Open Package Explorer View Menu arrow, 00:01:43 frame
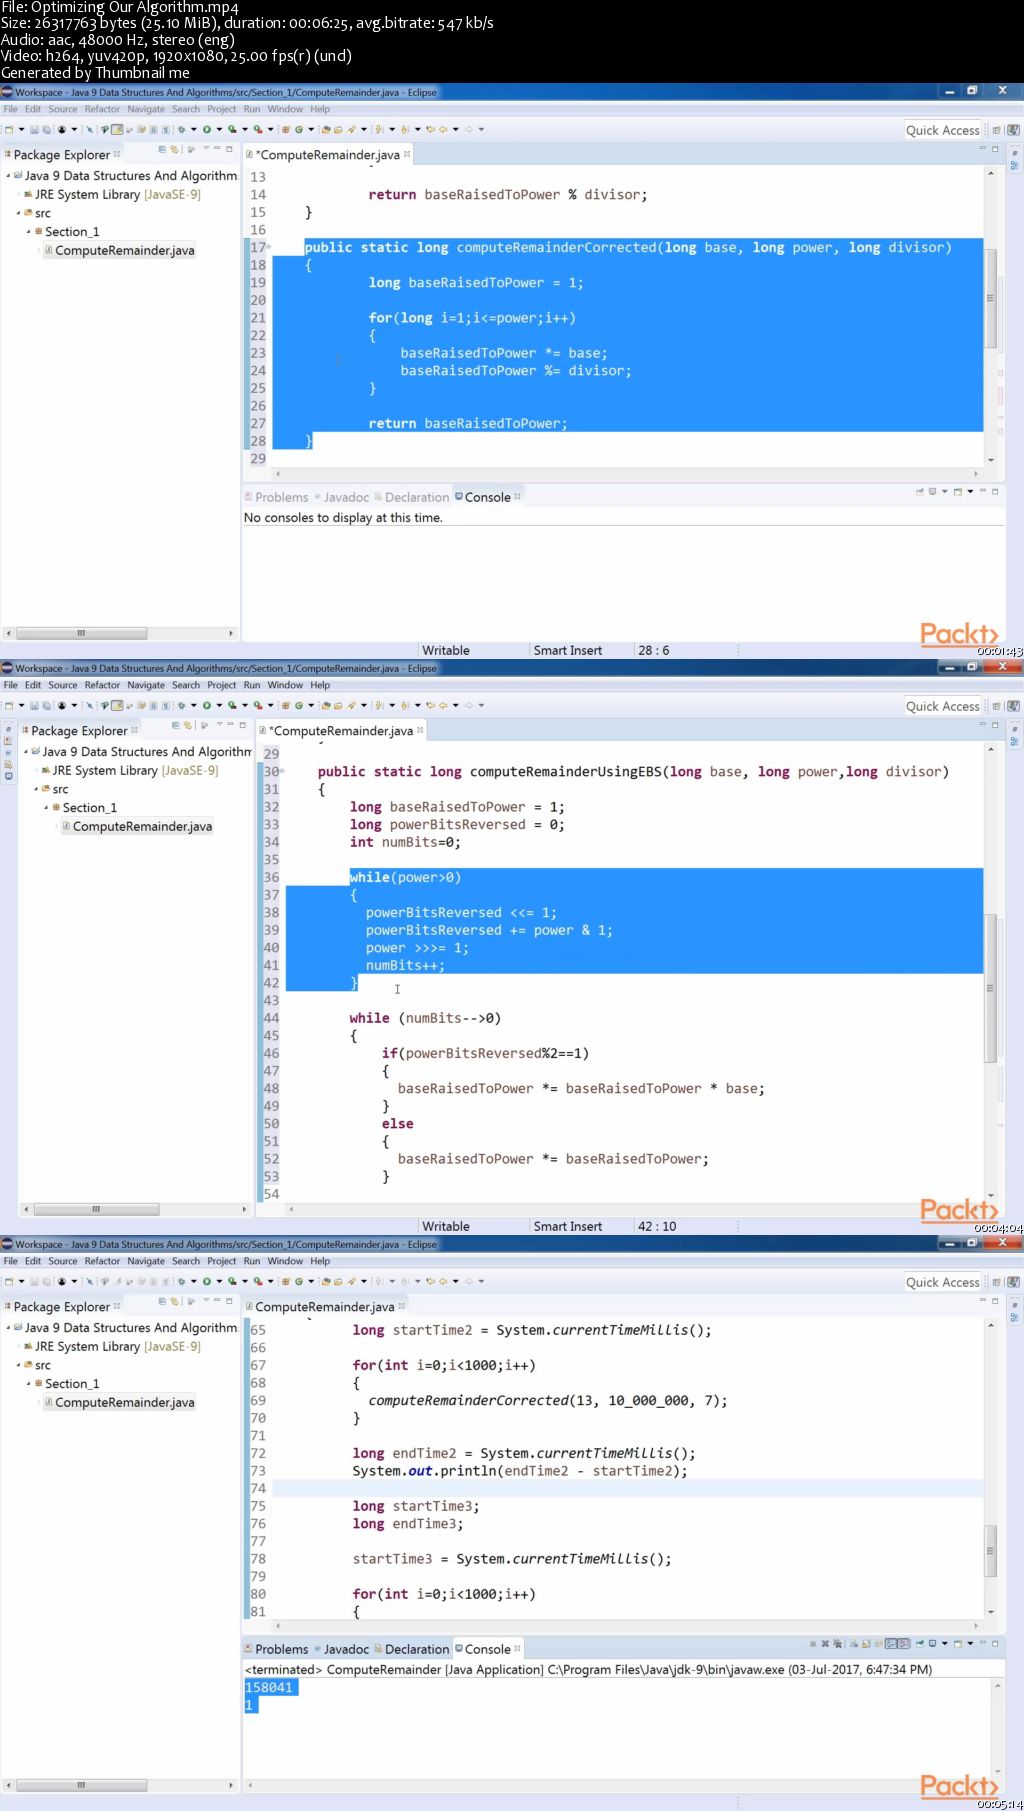1024x1811 pixels. click(206, 149)
